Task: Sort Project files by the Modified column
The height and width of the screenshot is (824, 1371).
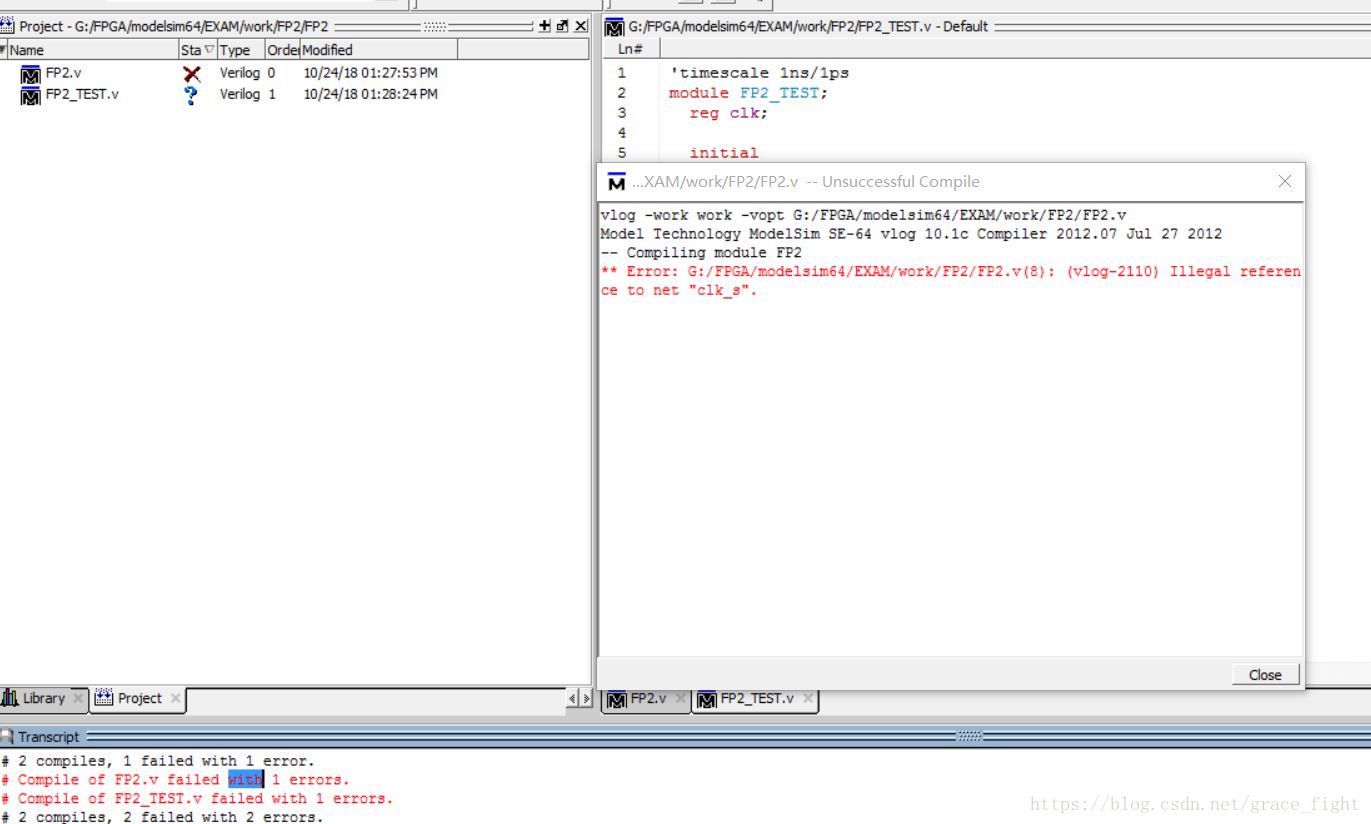Action: pos(378,49)
